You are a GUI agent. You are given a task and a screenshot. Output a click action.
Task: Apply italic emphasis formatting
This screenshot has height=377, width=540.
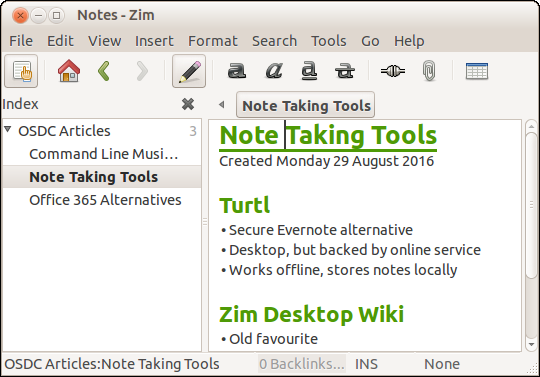(x=274, y=71)
